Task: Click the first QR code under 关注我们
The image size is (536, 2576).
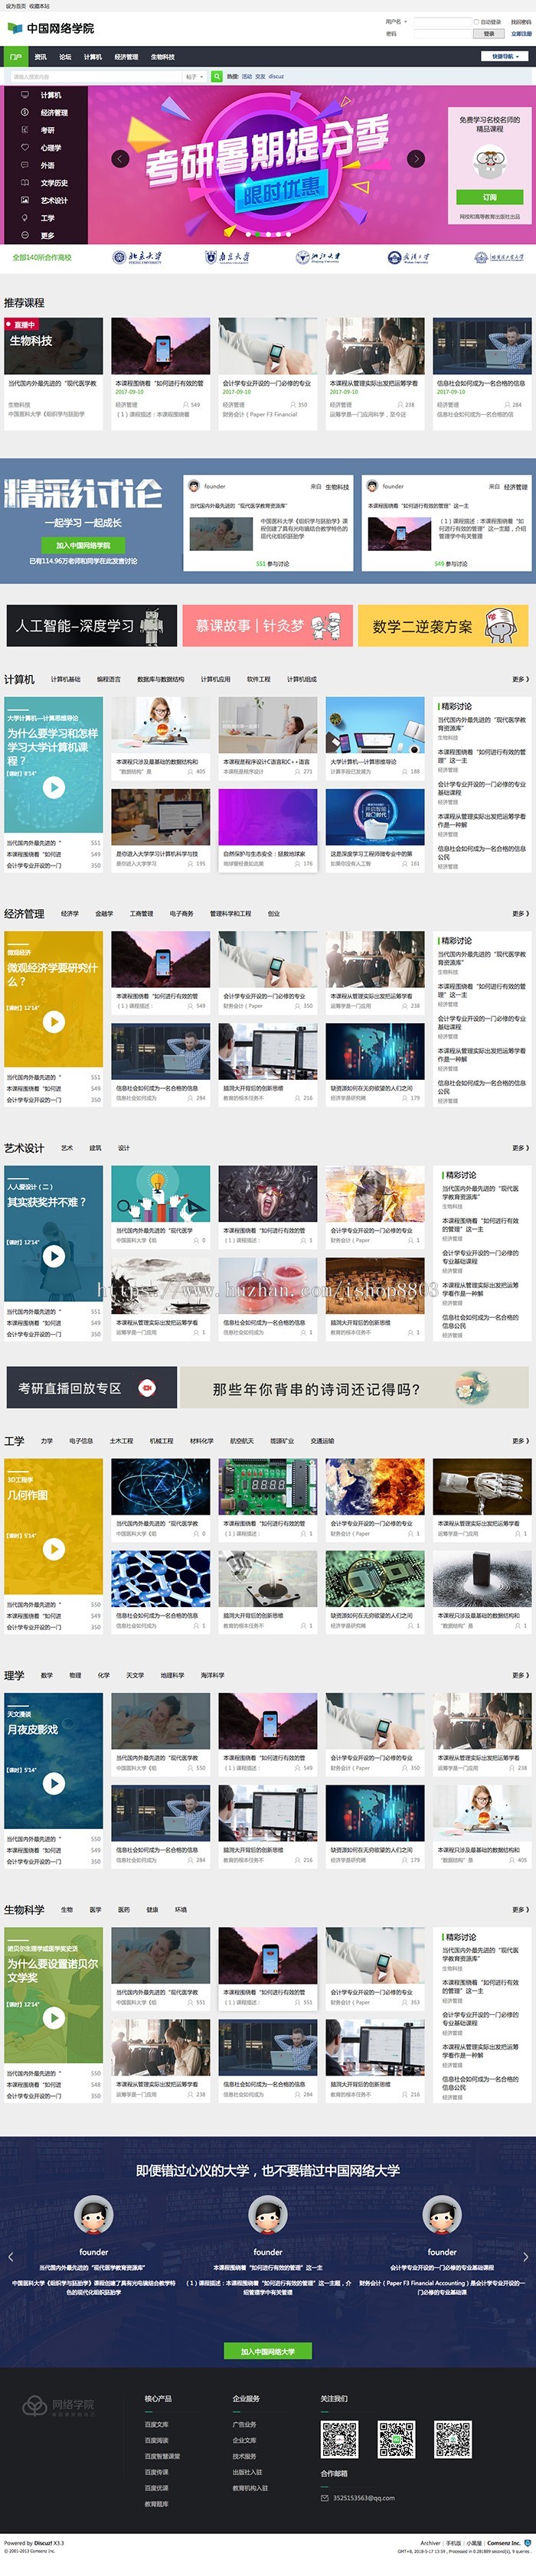Action: coord(339,2440)
